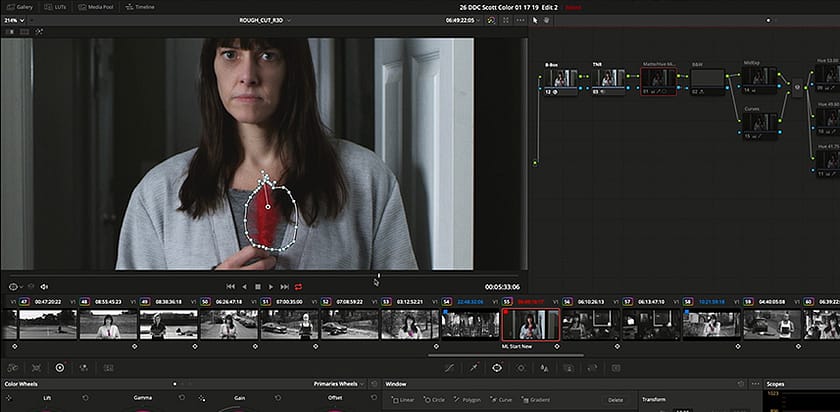The height and width of the screenshot is (412, 840).
Task: Select the B-Box node 12
Action: tap(561, 81)
